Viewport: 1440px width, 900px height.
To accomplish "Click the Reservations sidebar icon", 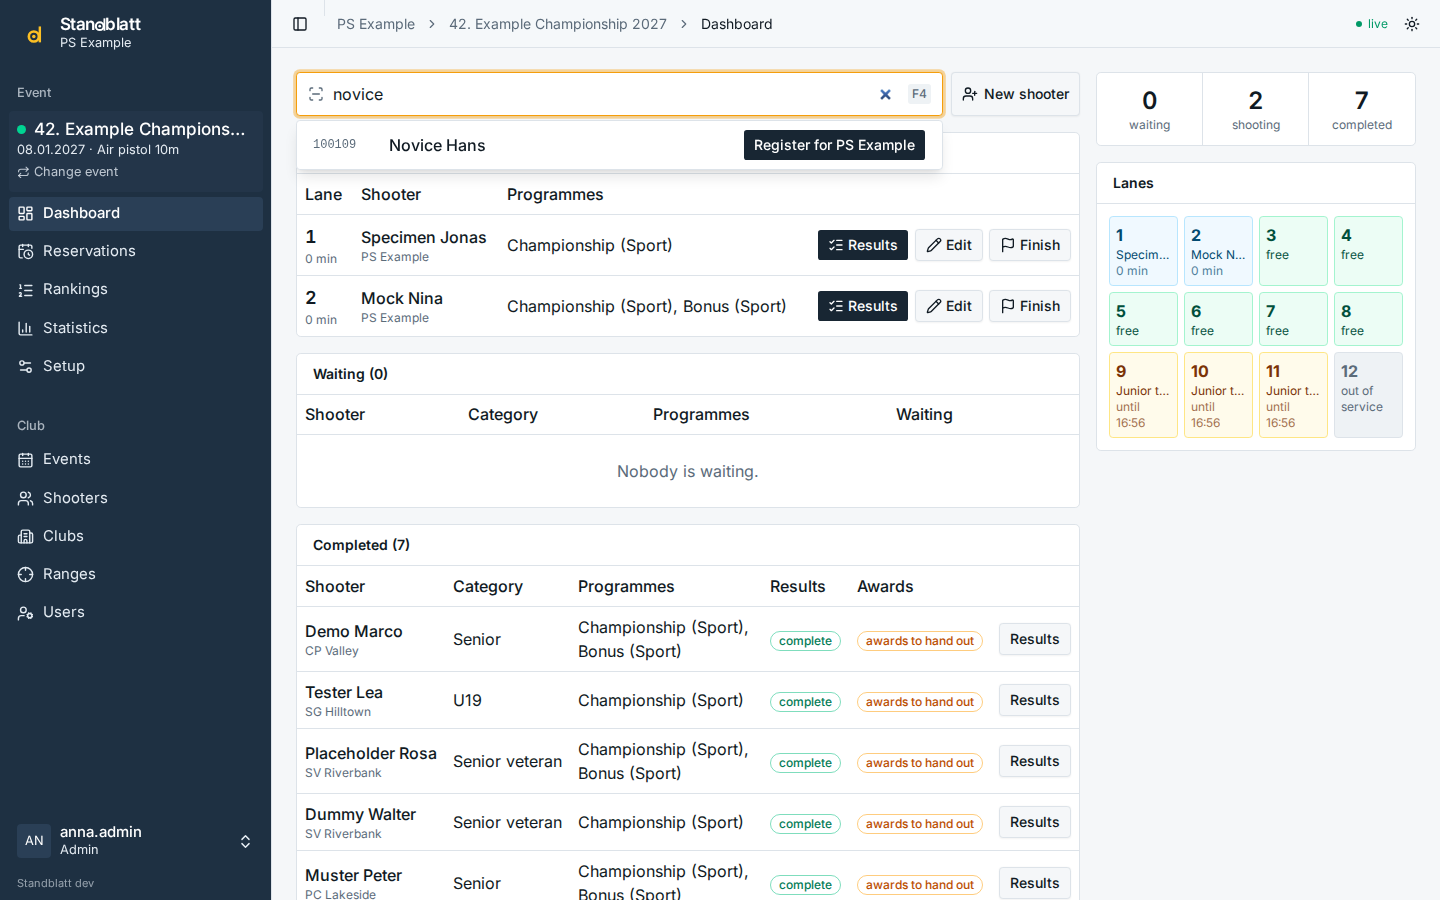I will pyautogui.click(x=26, y=251).
